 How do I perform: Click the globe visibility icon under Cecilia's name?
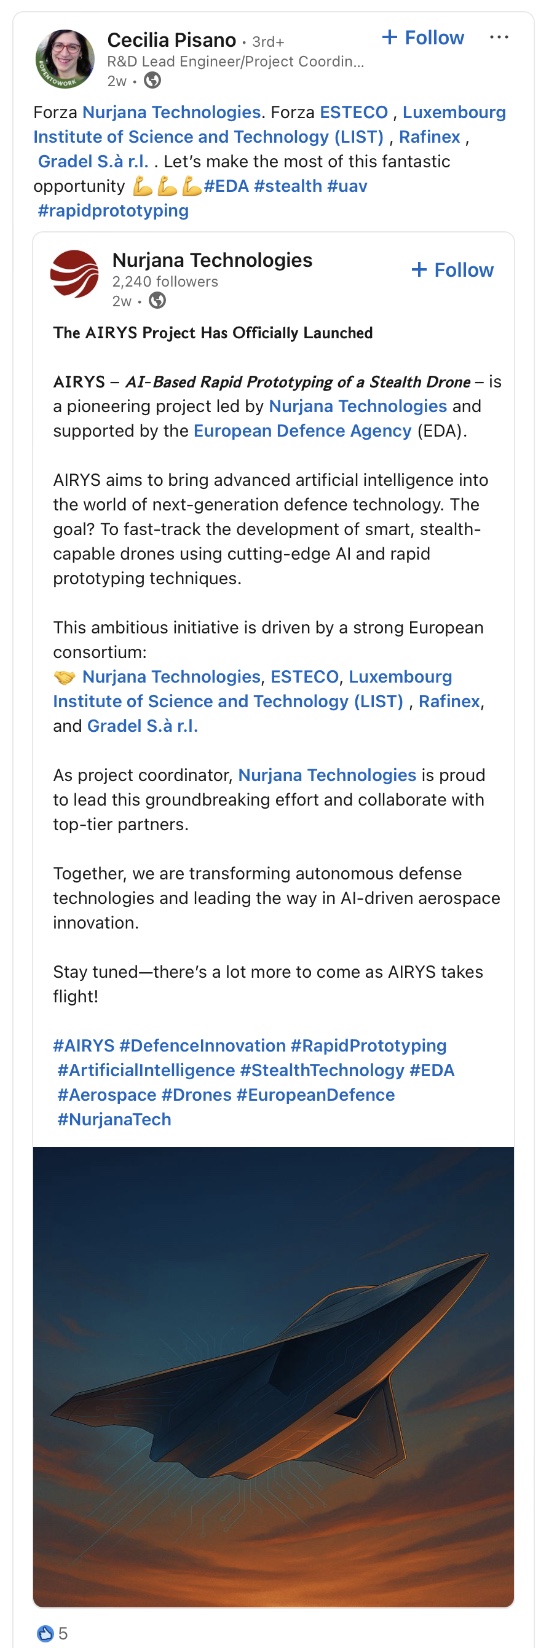(153, 81)
